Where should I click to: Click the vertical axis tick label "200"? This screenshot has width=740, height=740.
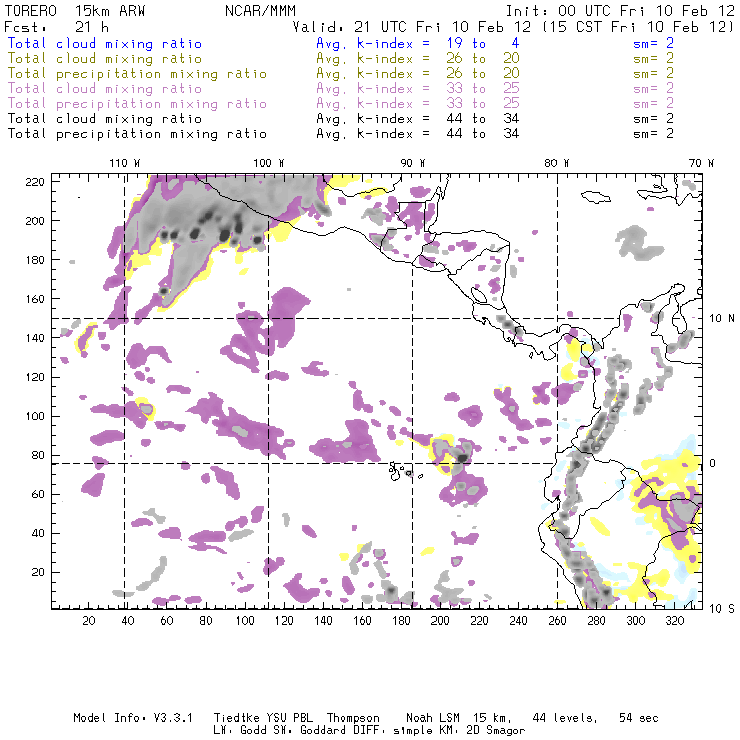tap(35, 221)
